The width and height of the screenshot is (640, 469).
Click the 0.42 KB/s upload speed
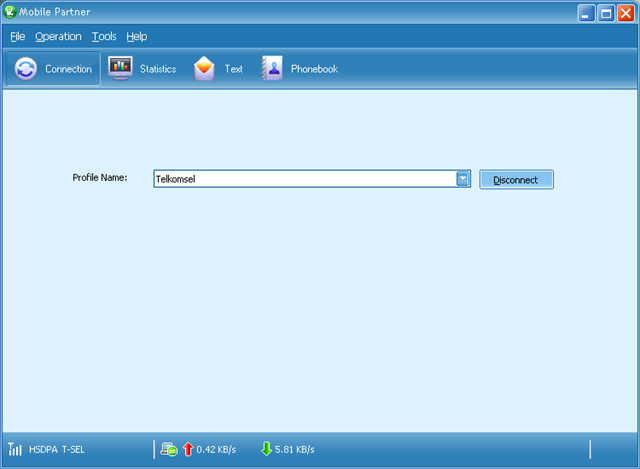click(216, 449)
